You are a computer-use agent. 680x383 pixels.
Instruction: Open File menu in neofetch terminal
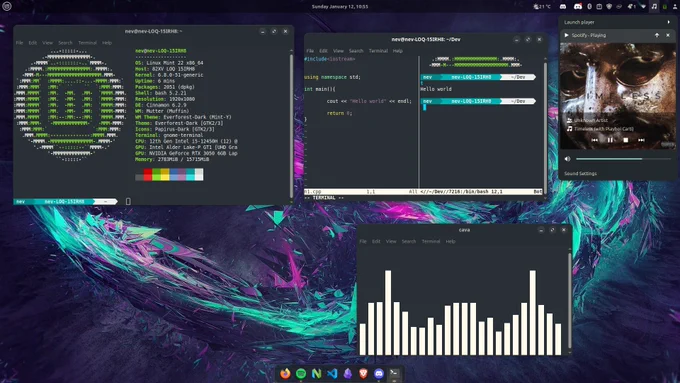tap(20, 43)
